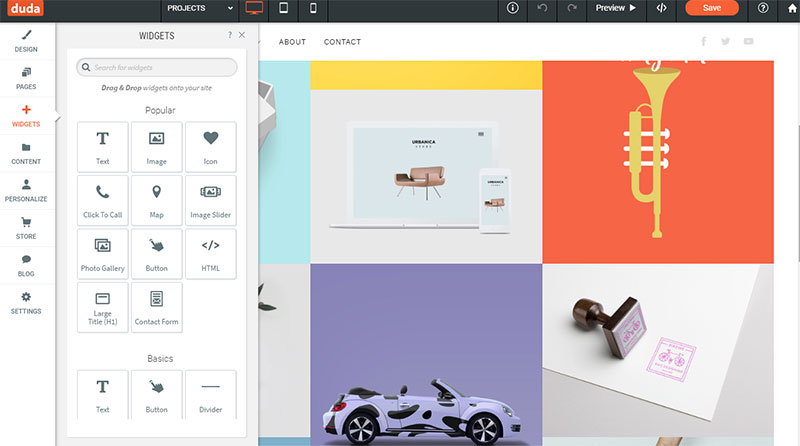The height and width of the screenshot is (446, 800).
Task: Click the Search for widgets field
Action: (157, 67)
